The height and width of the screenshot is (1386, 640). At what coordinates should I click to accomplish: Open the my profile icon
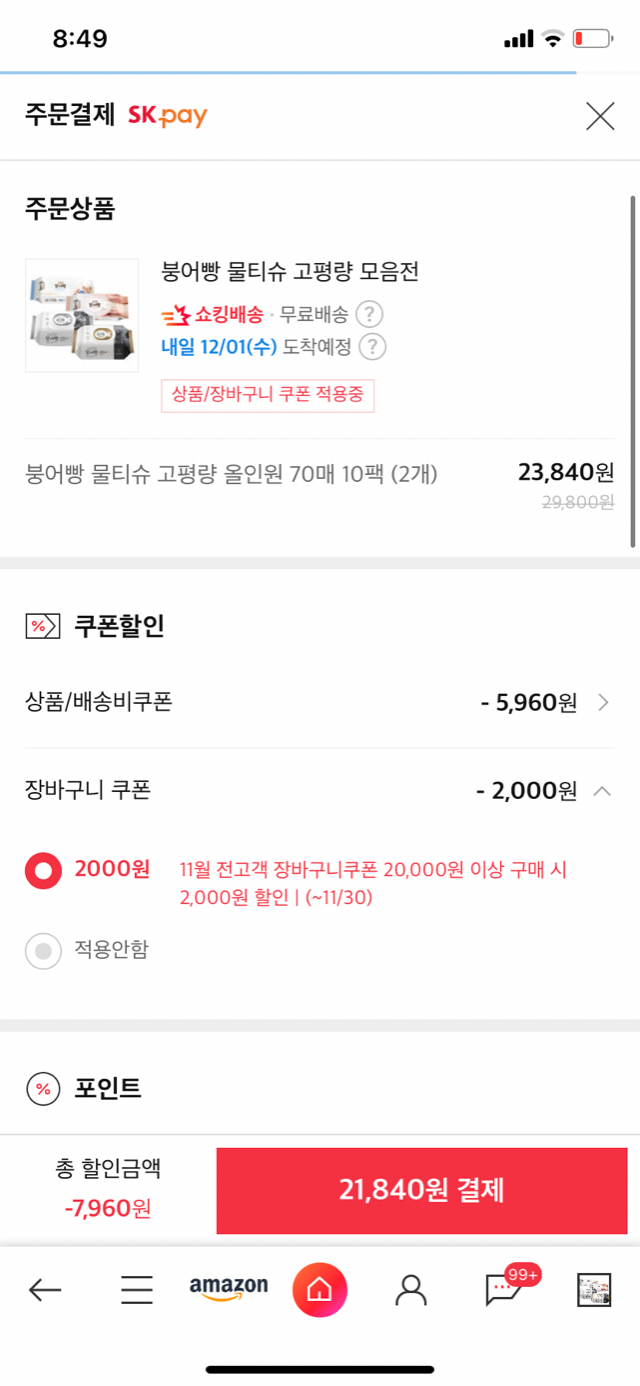click(411, 1290)
